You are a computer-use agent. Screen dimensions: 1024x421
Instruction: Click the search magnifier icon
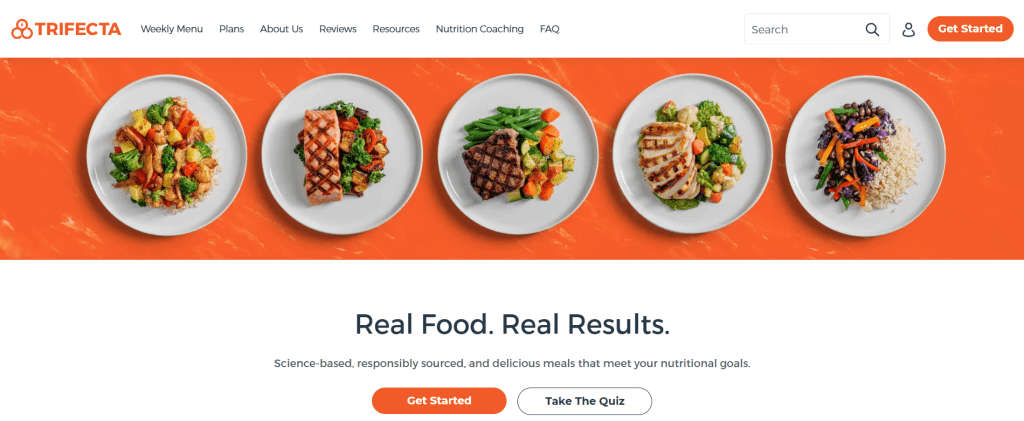coord(872,29)
